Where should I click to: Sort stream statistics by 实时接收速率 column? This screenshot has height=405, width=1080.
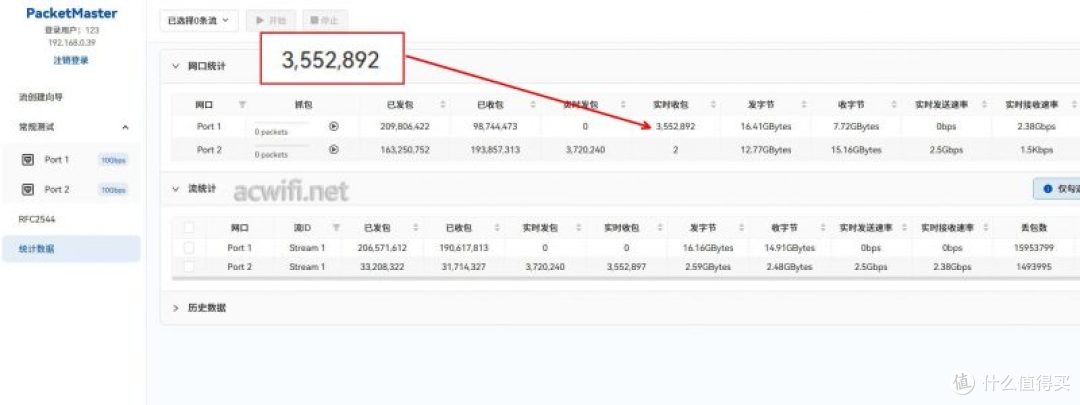coord(986,228)
